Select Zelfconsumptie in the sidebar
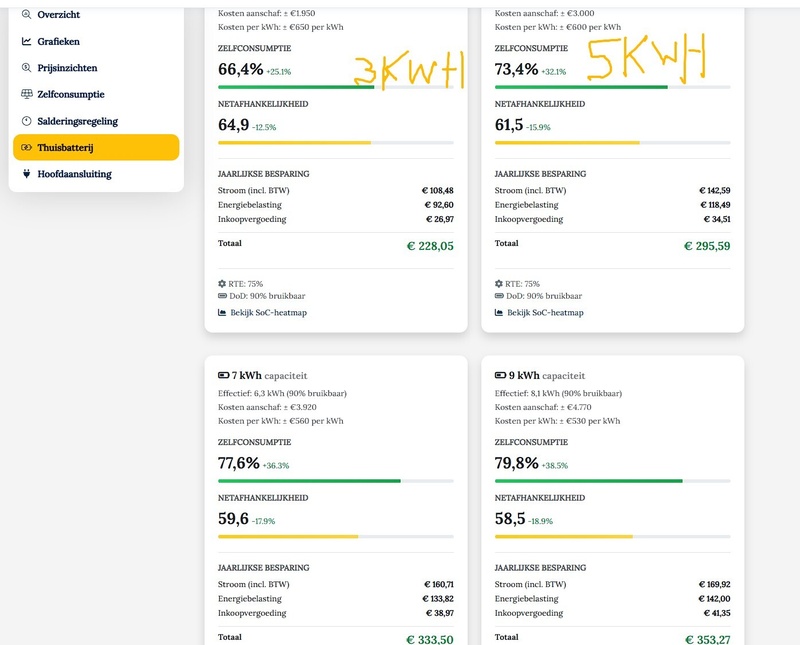Viewport: 800px width, 645px height. [x=96, y=94]
